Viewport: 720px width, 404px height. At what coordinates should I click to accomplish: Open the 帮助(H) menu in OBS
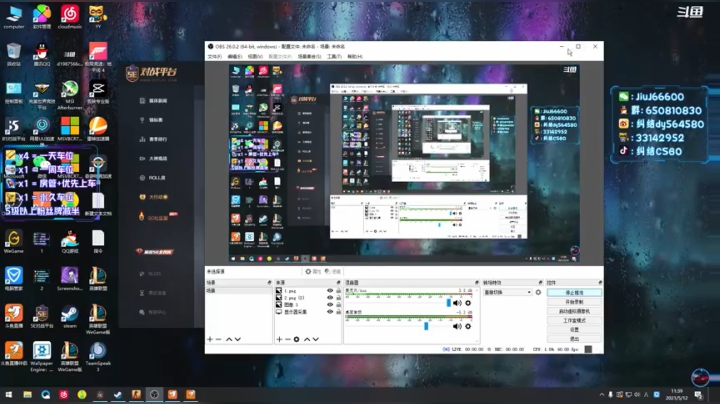(354, 56)
